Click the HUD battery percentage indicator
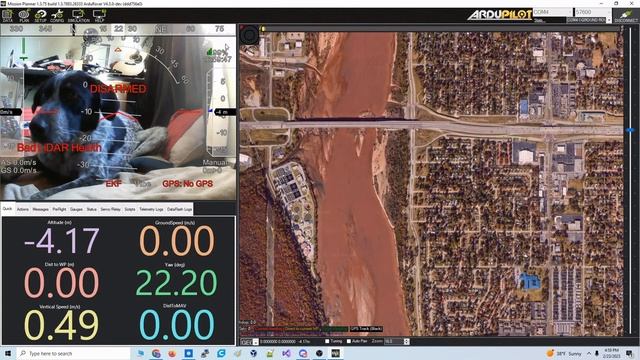The image size is (640, 360). point(218,52)
